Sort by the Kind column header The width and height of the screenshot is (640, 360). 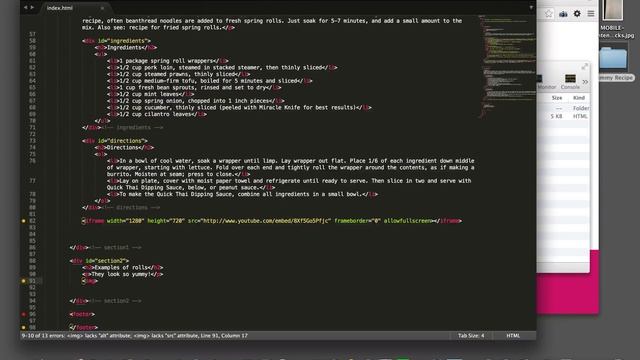coord(579,98)
